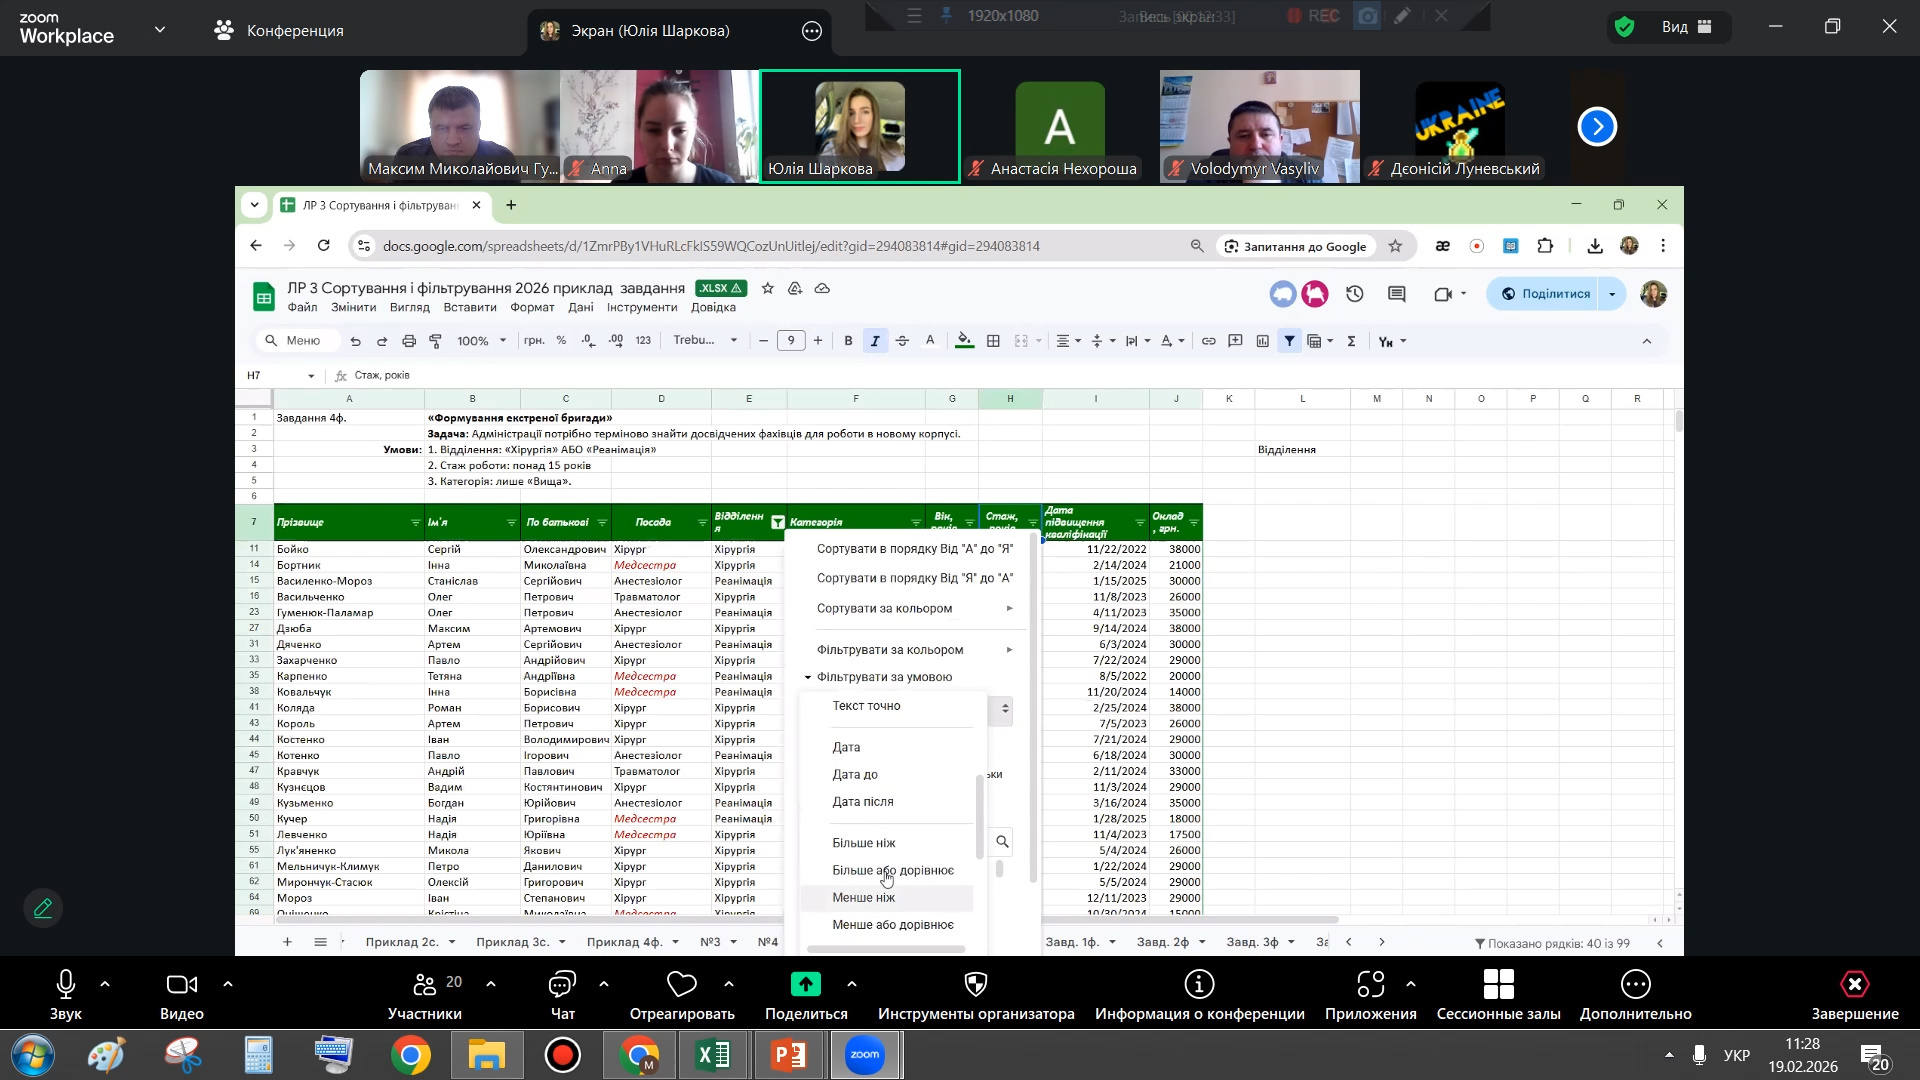Open the Дані menu

click(x=580, y=307)
